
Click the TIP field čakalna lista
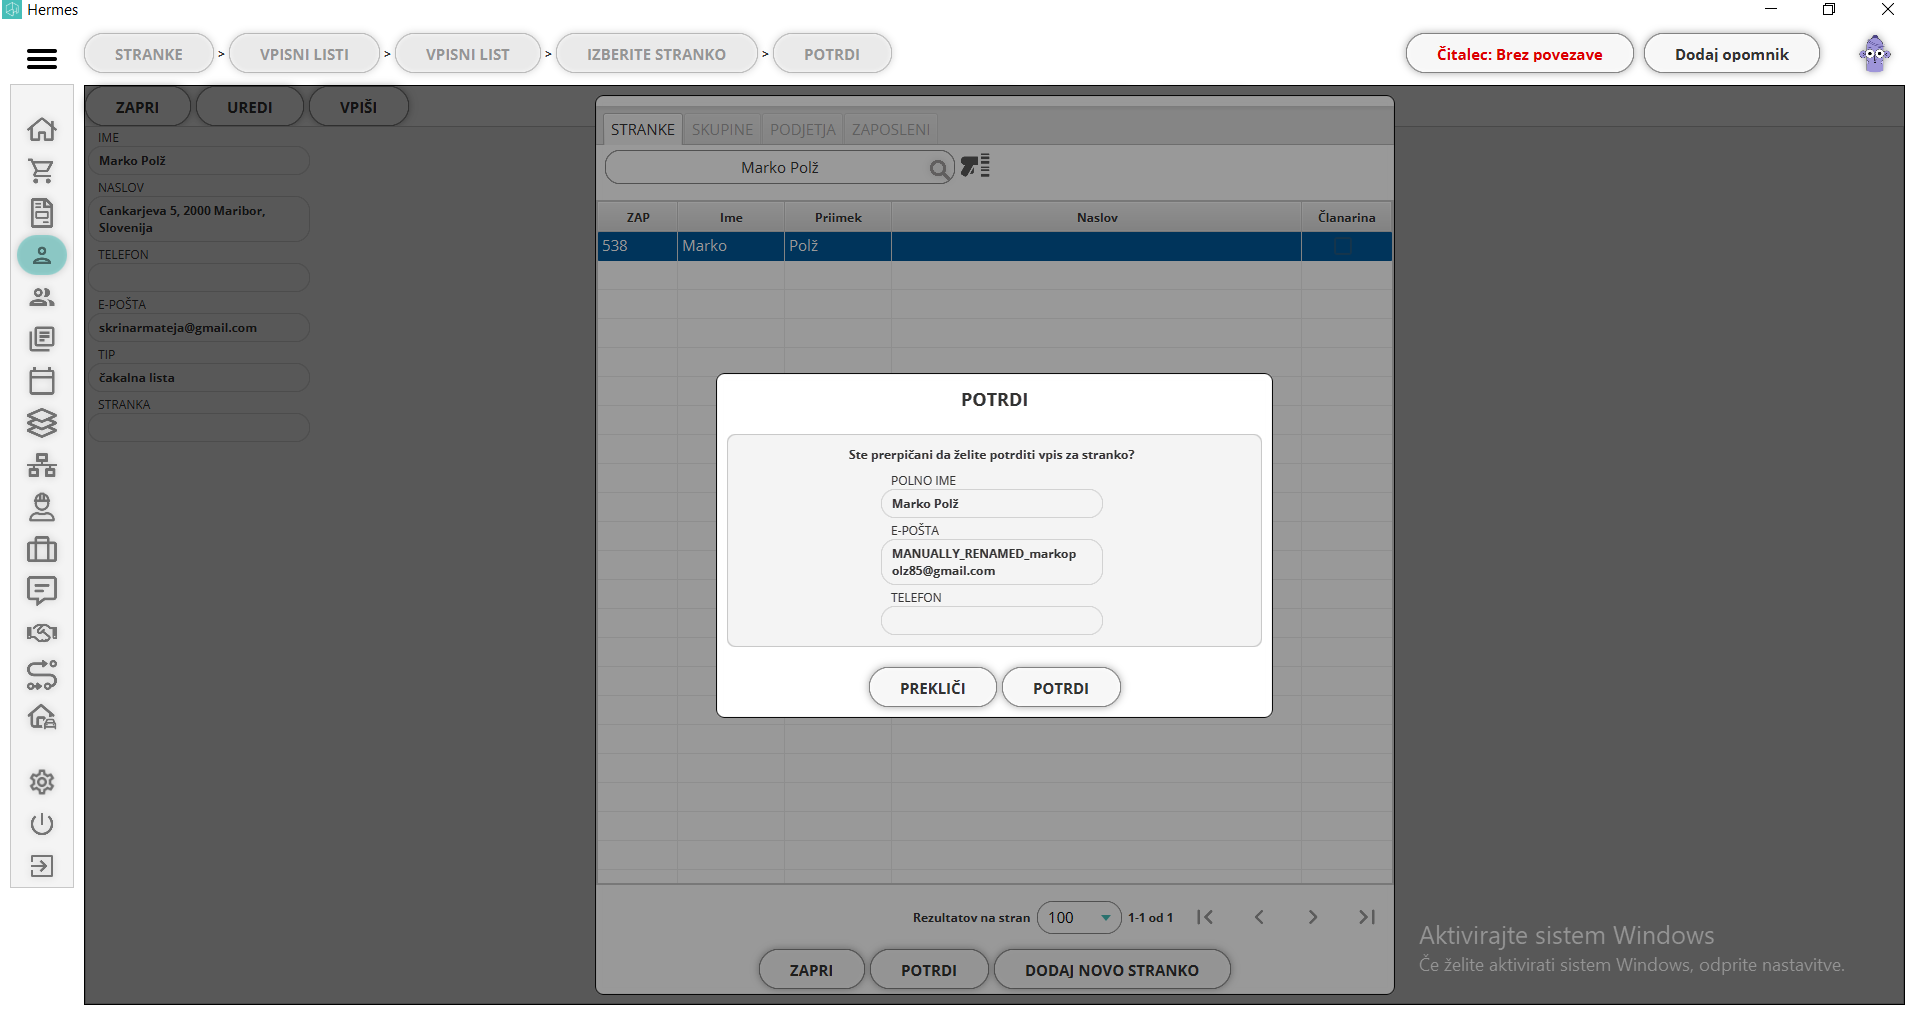(199, 378)
